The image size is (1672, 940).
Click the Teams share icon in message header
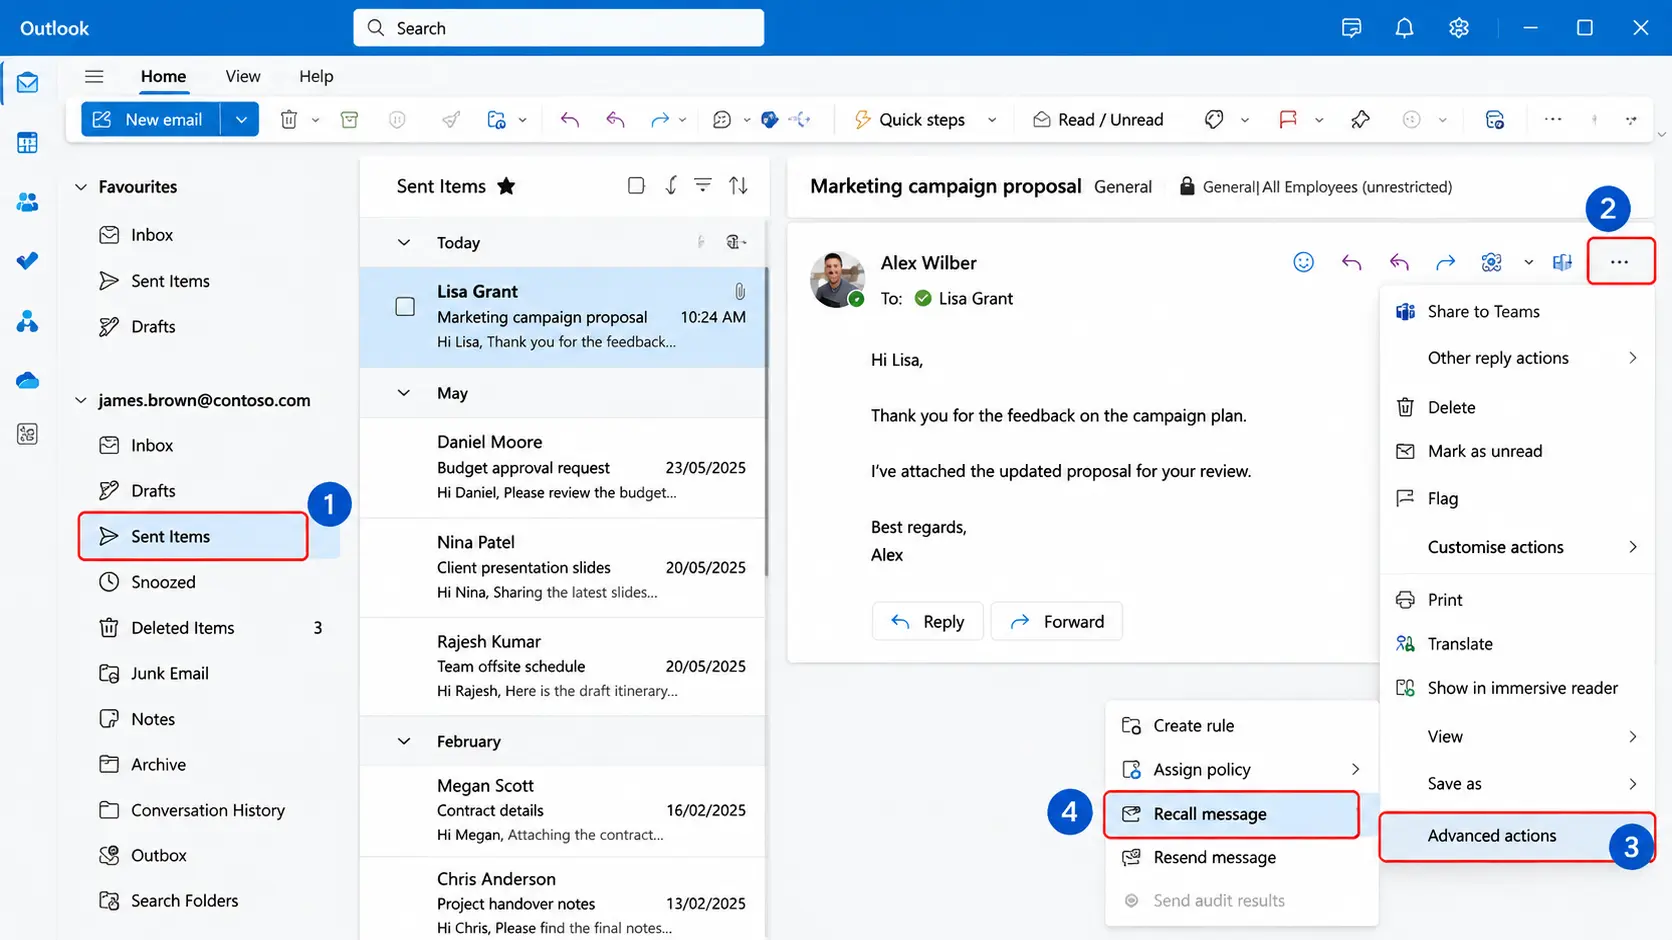[x=1562, y=262]
